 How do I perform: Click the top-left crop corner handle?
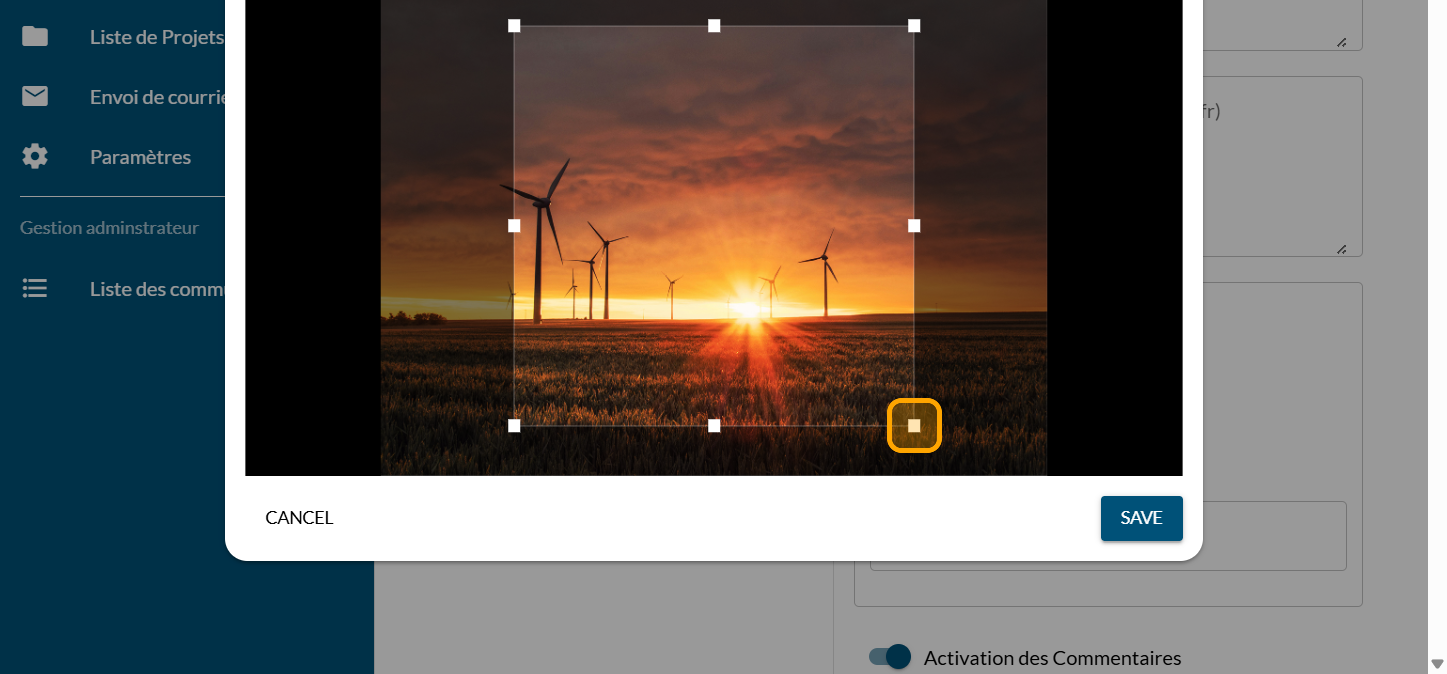coord(514,26)
